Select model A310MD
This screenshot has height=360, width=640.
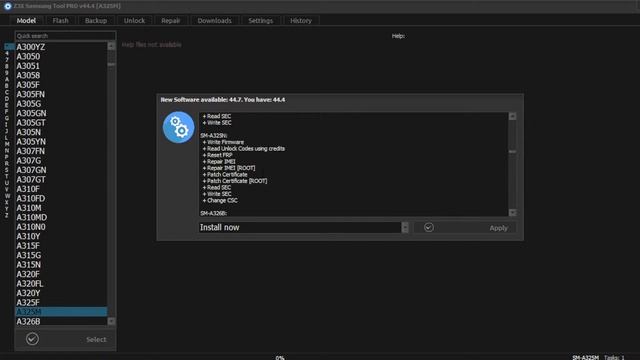[x=61, y=217]
